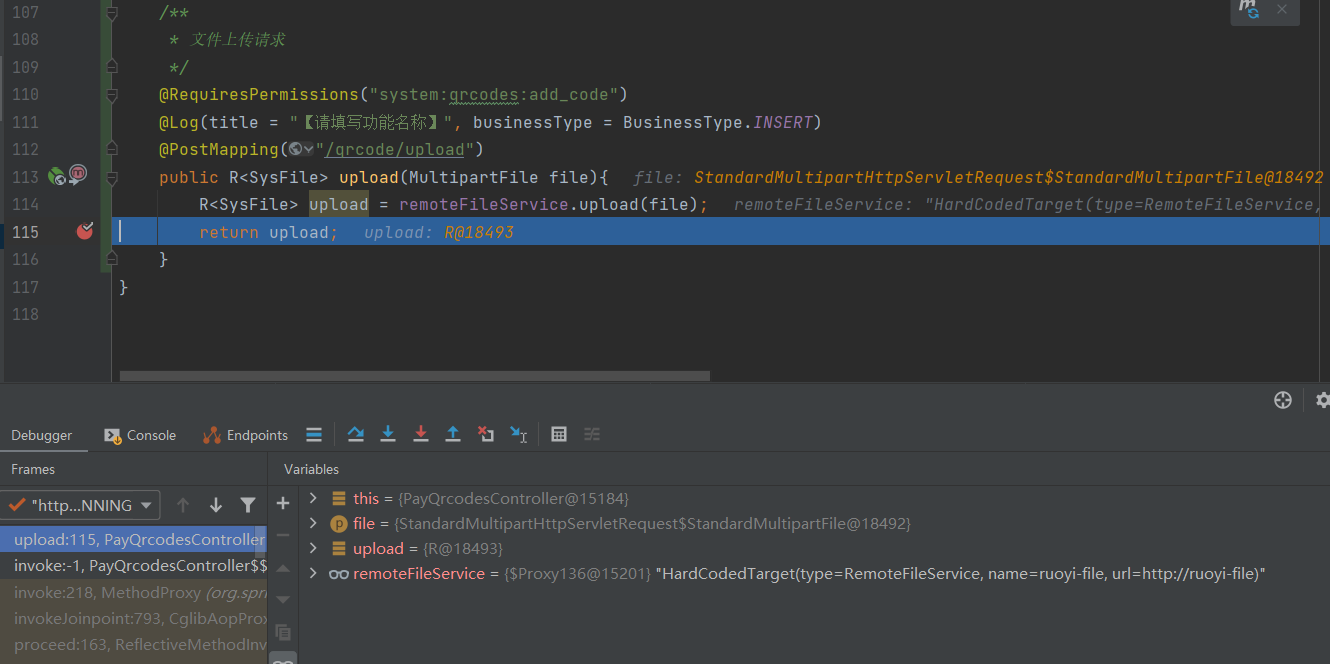Fold the Javadoc comment at line 107
Image resolution: width=1330 pixels, height=664 pixels.
pyautogui.click(x=111, y=13)
